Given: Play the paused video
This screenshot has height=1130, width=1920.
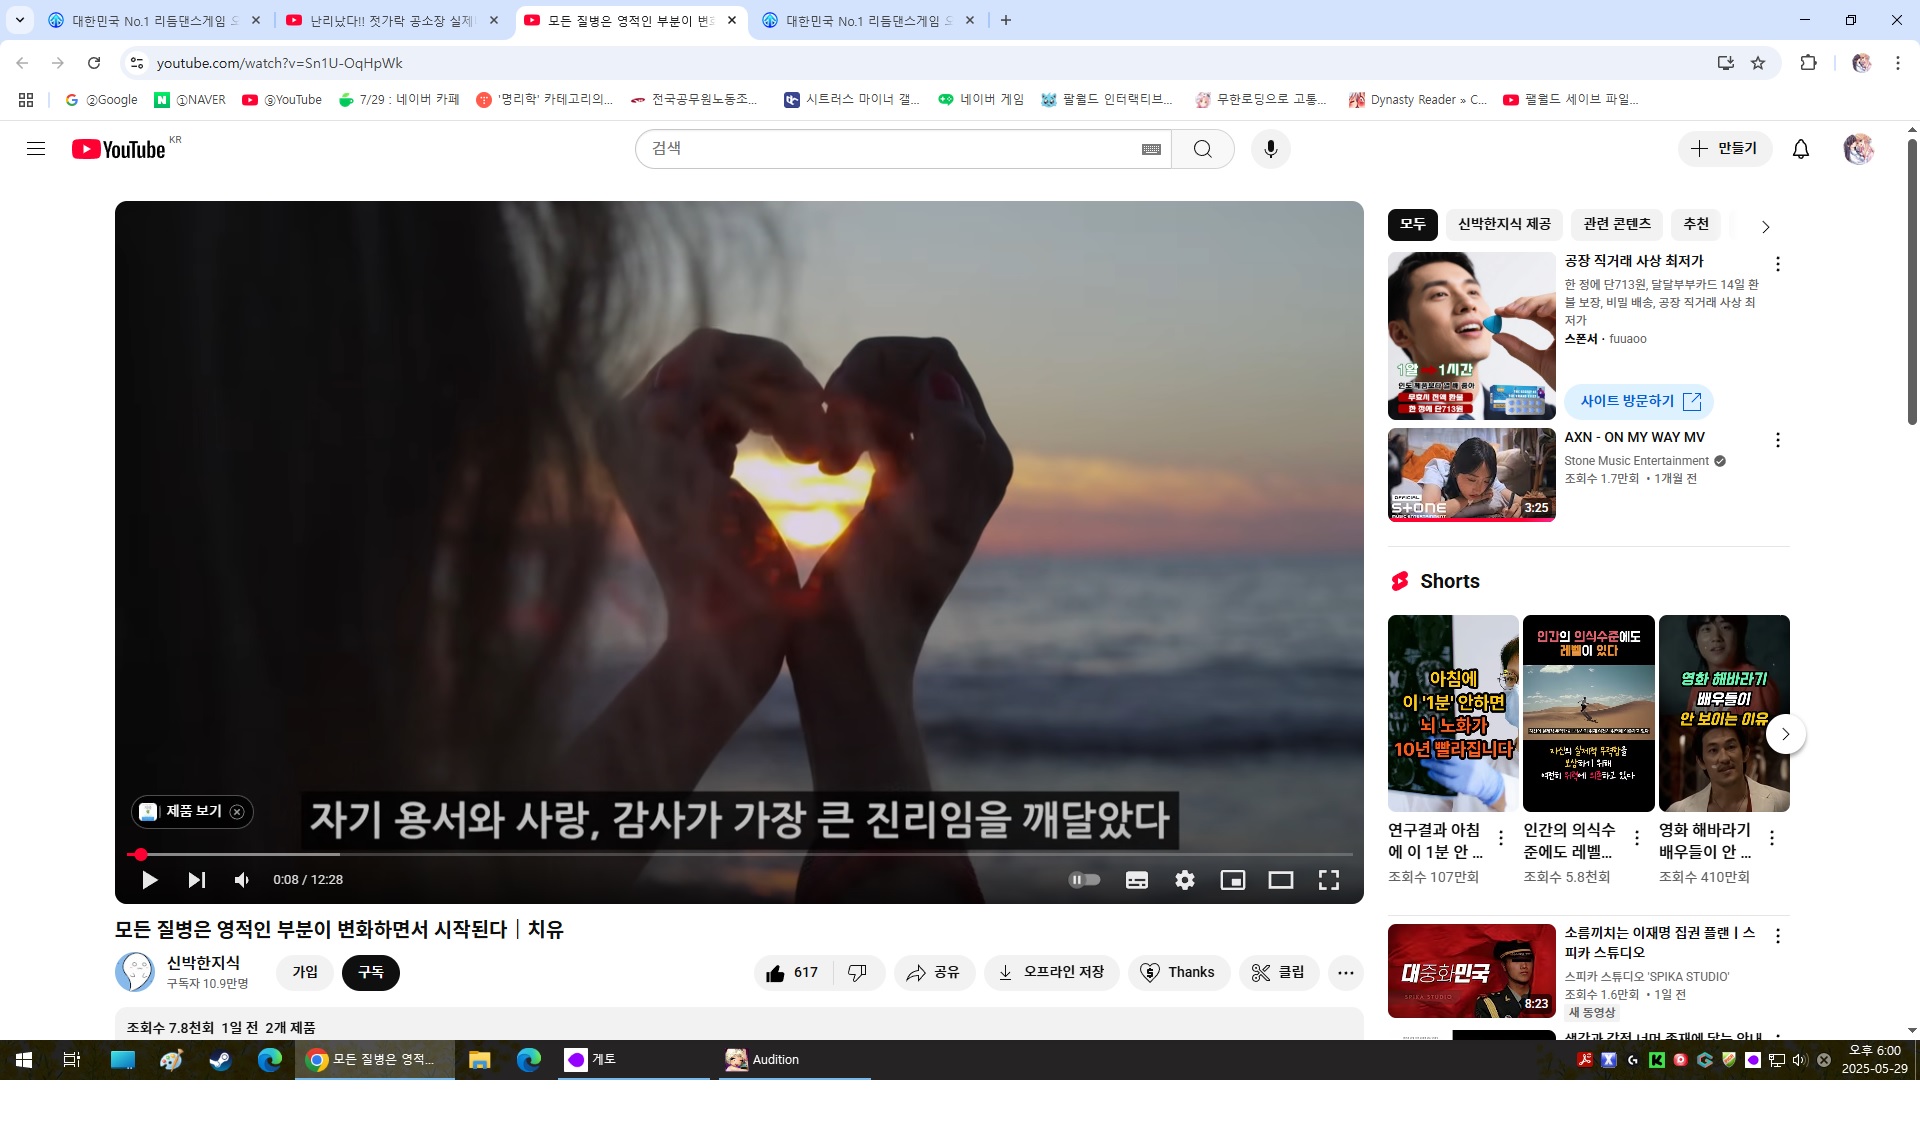Looking at the screenshot, I should (x=150, y=880).
